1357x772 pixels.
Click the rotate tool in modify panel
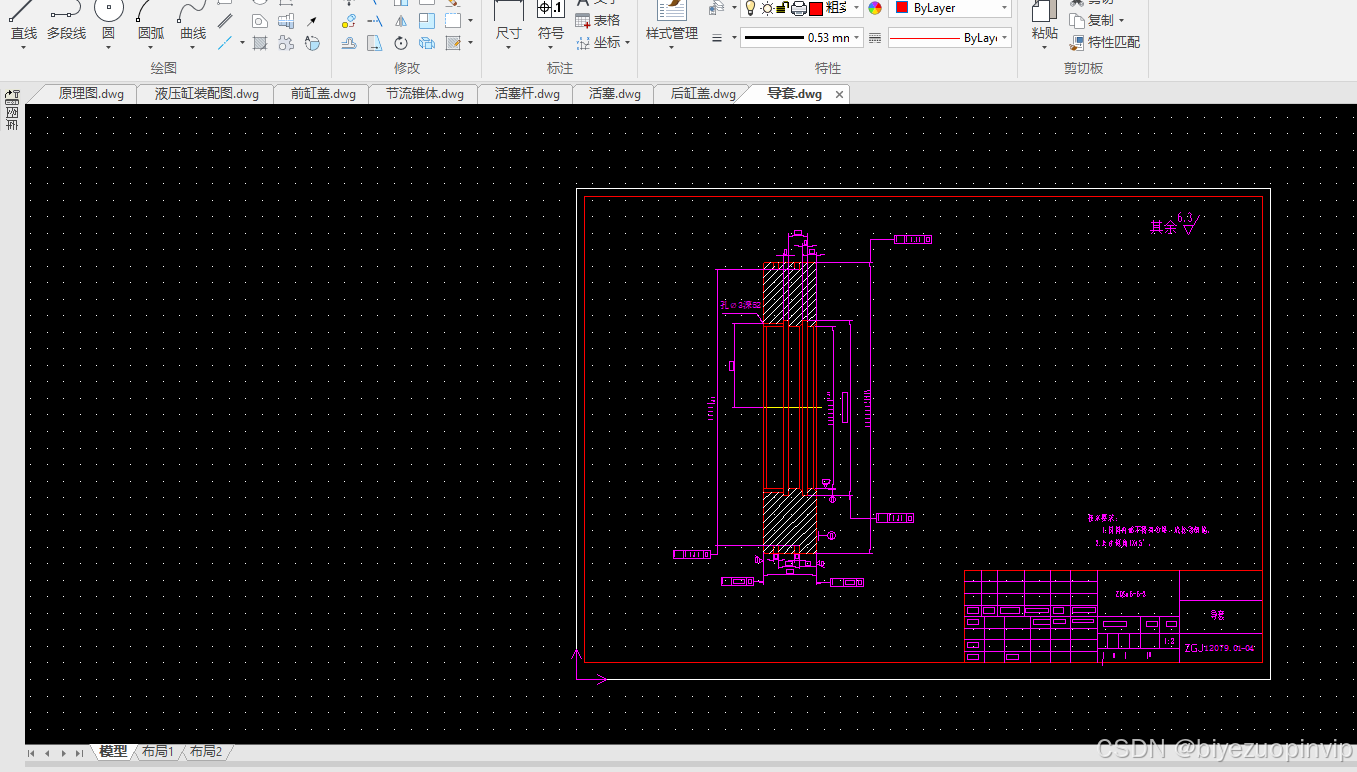(x=401, y=43)
